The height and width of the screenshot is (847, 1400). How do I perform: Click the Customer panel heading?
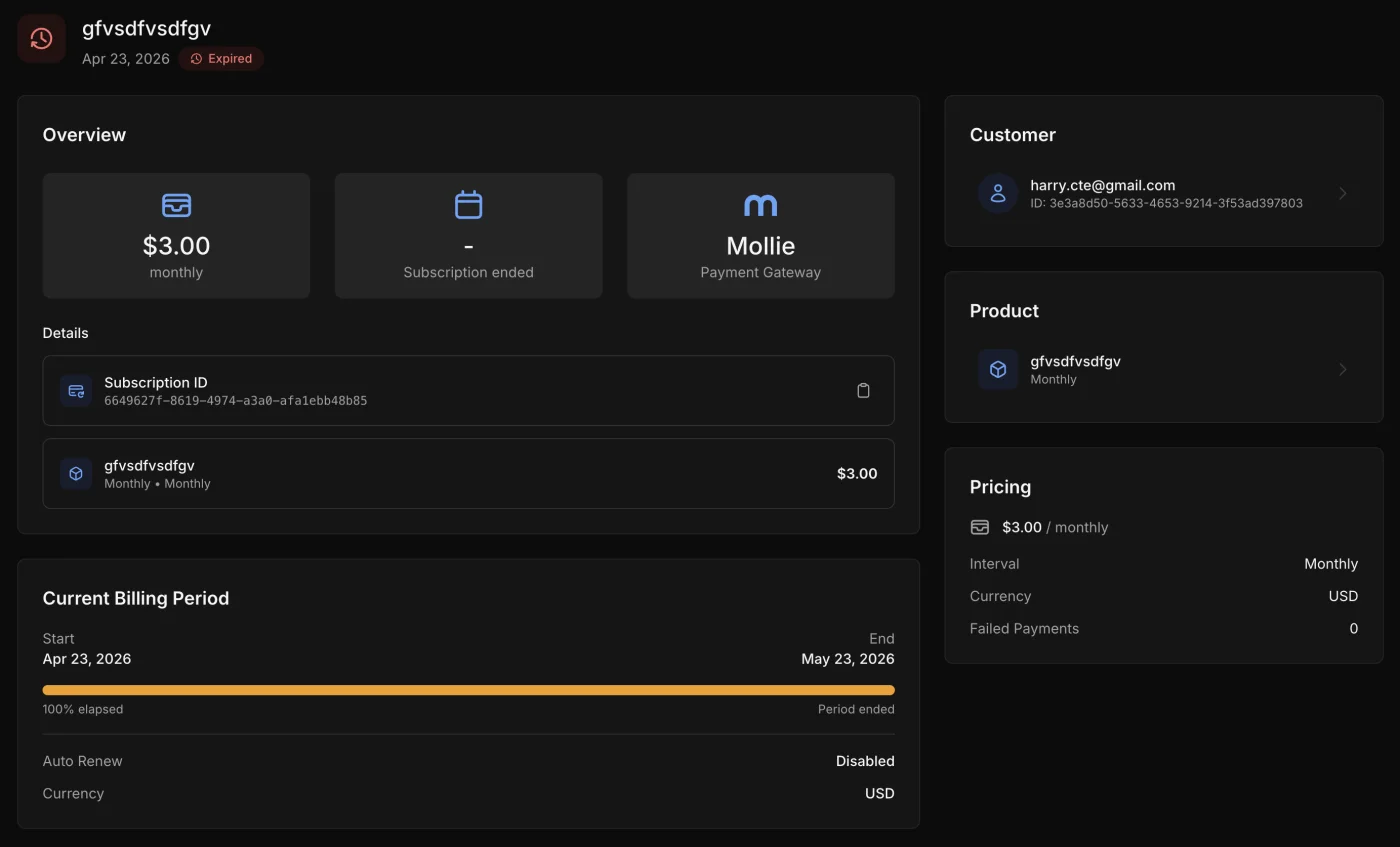[x=1013, y=135]
